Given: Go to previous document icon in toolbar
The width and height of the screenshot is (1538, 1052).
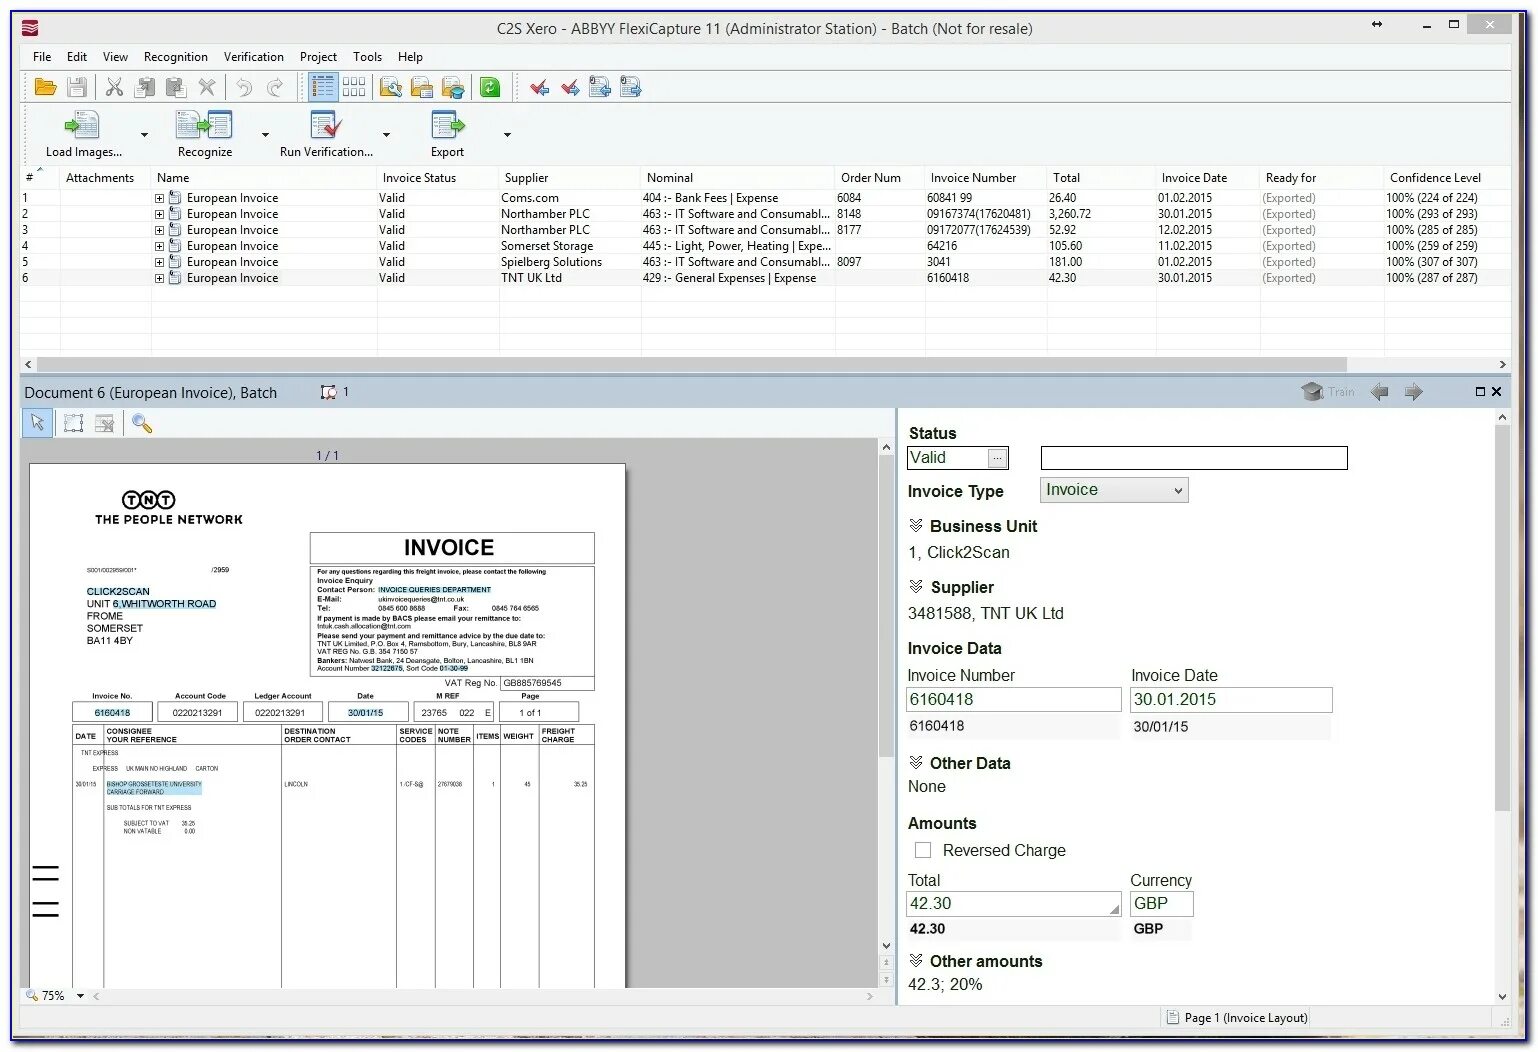Looking at the screenshot, I should tap(600, 88).
